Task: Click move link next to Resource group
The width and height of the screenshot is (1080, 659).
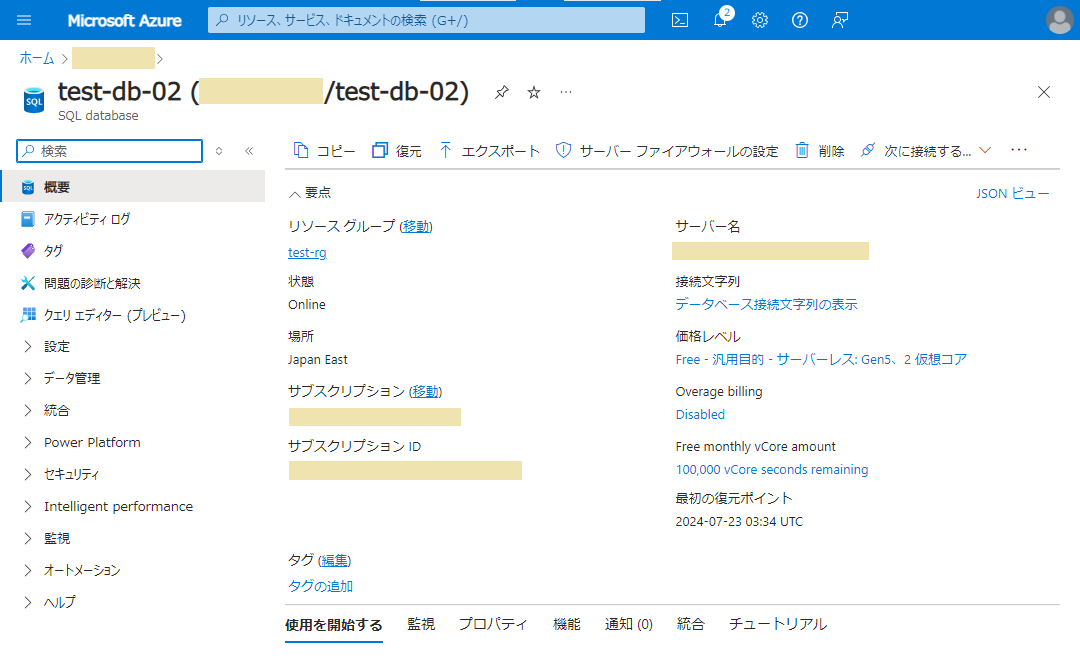Action: click(416, 226)
